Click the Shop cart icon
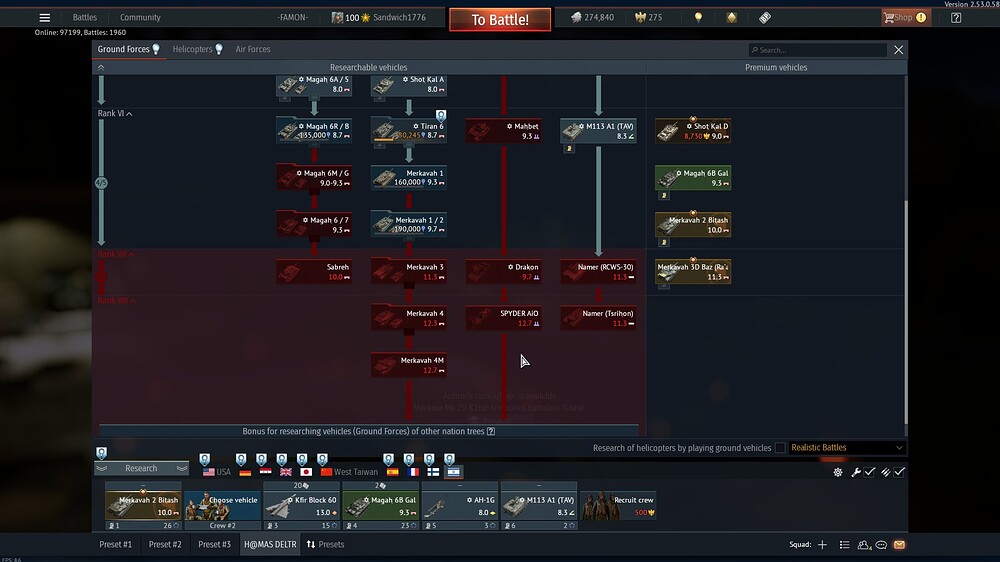Viewport: 1000px width, 562px height. pyautogui.click(x=889, y=17)
